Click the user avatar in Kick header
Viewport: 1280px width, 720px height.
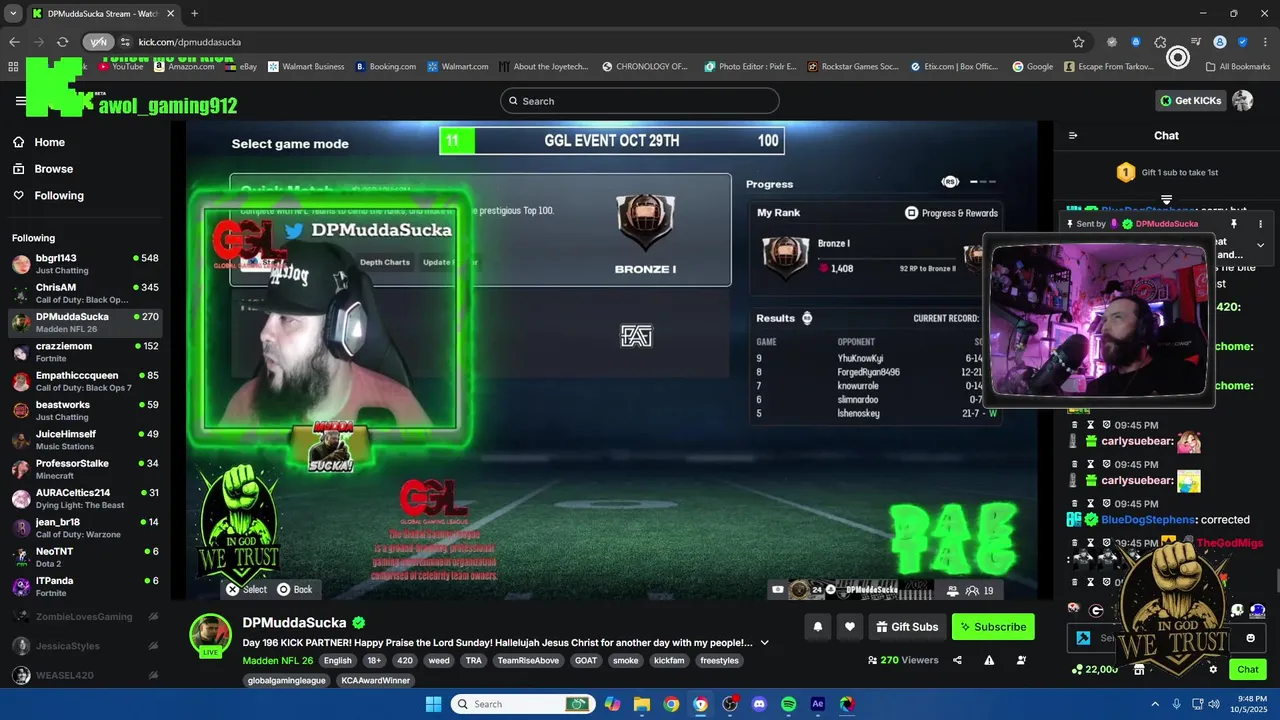(x=1242, y=100)
